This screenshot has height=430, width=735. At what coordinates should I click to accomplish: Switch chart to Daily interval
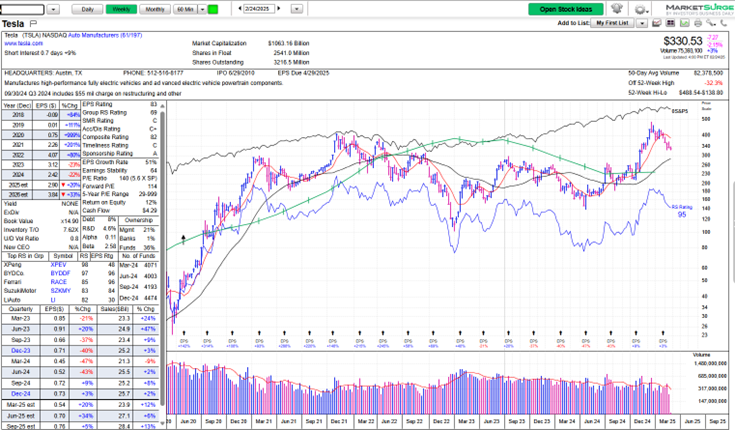87,9
